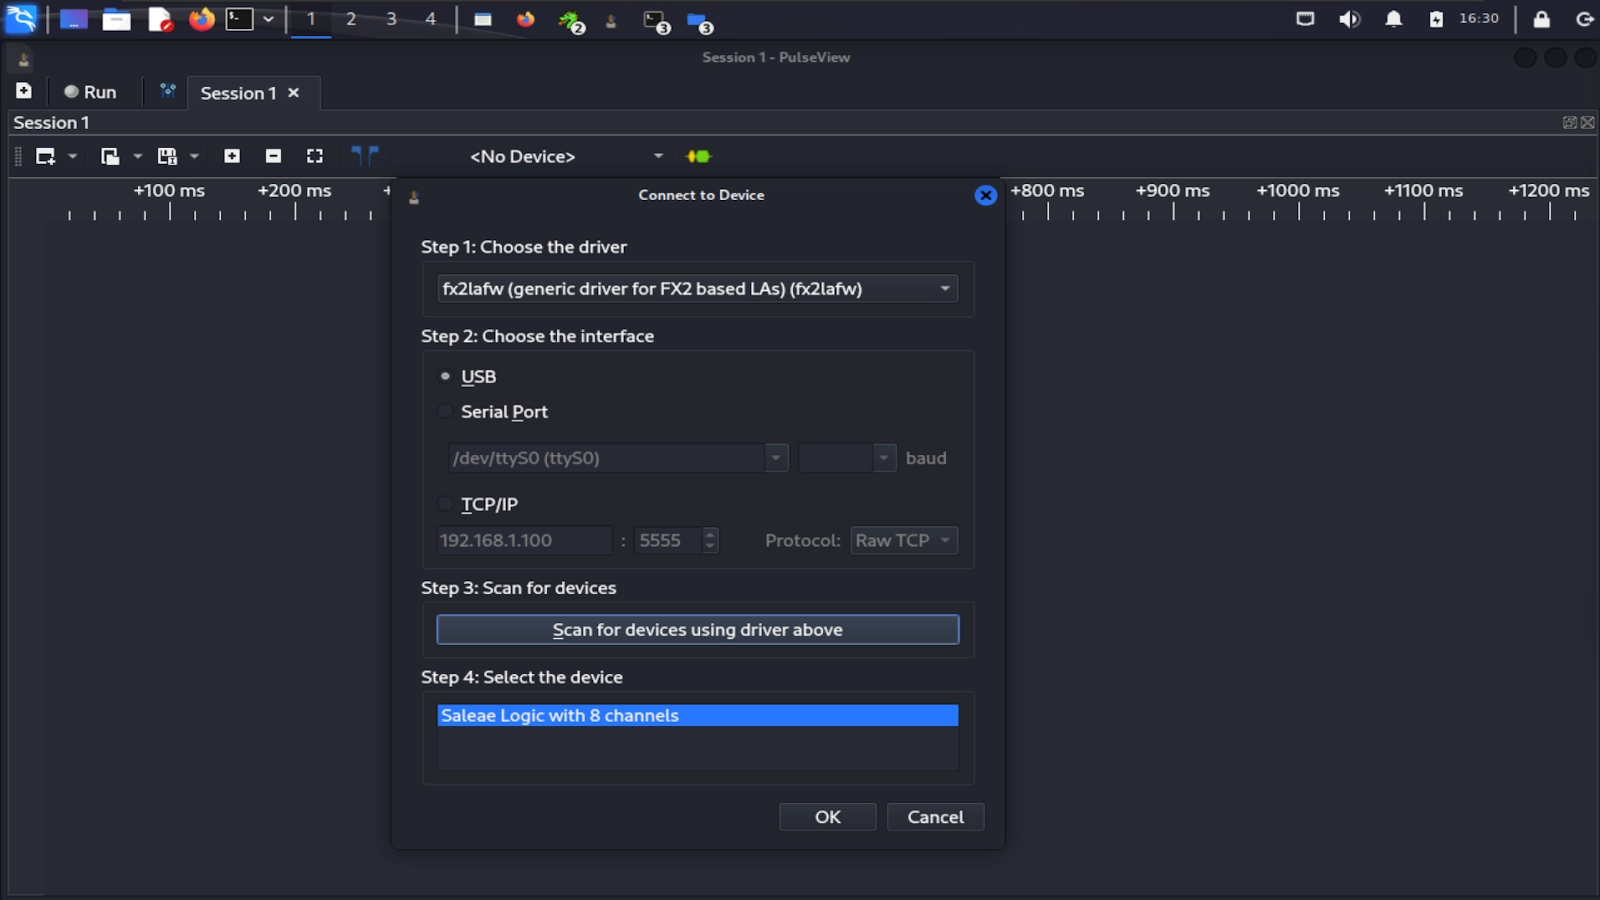
Task: Zoom to fit the entire trace
Action: 314,156
